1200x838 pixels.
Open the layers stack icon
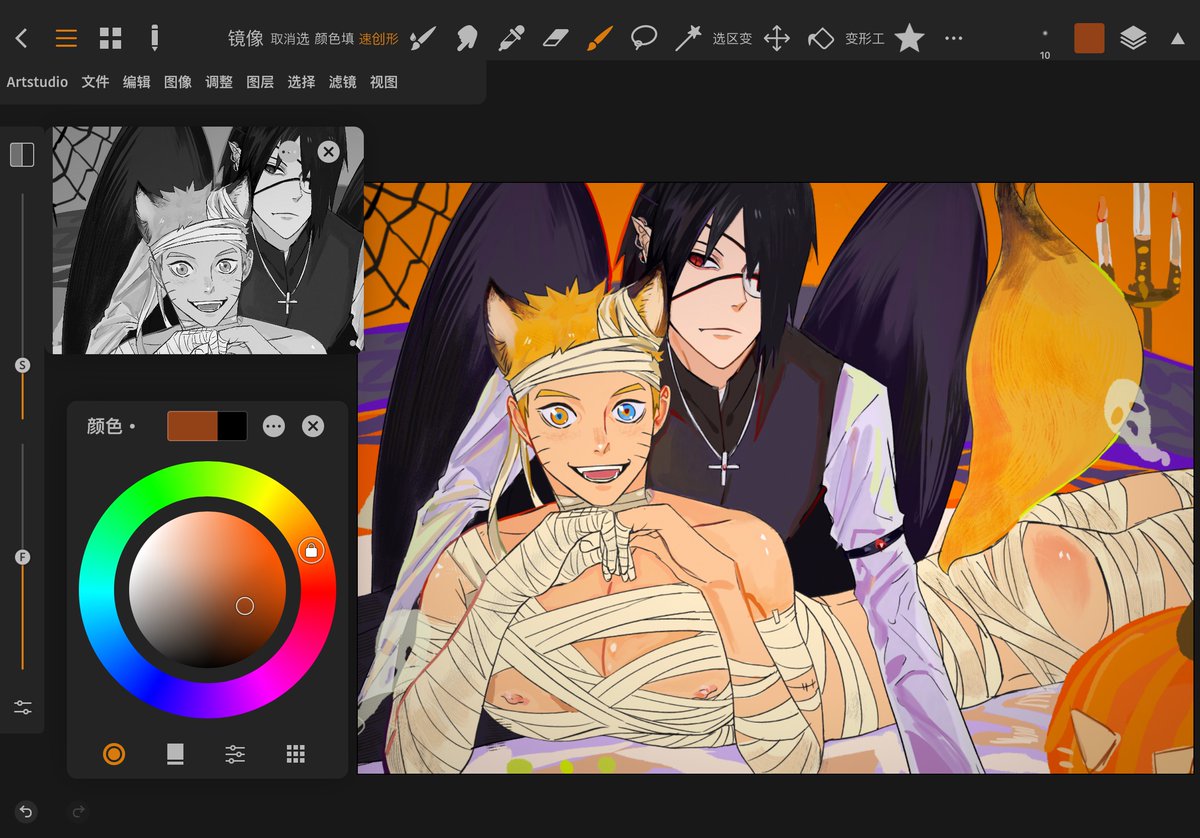tap(1133, 38)
